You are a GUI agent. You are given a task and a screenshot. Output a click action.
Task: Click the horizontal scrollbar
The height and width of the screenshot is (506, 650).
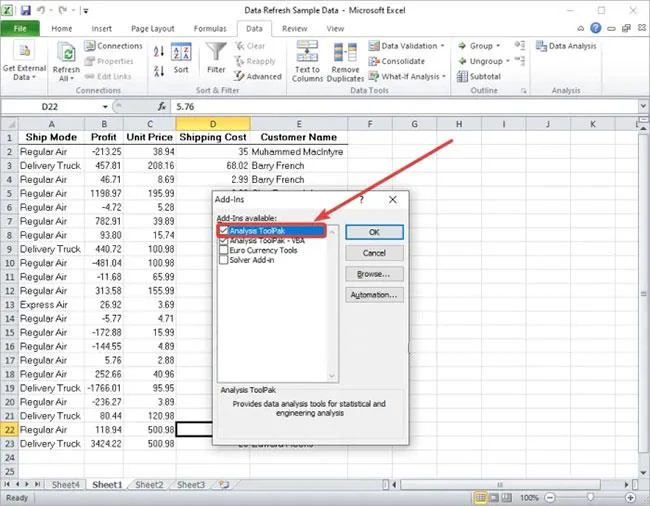[x=500, y=484]
